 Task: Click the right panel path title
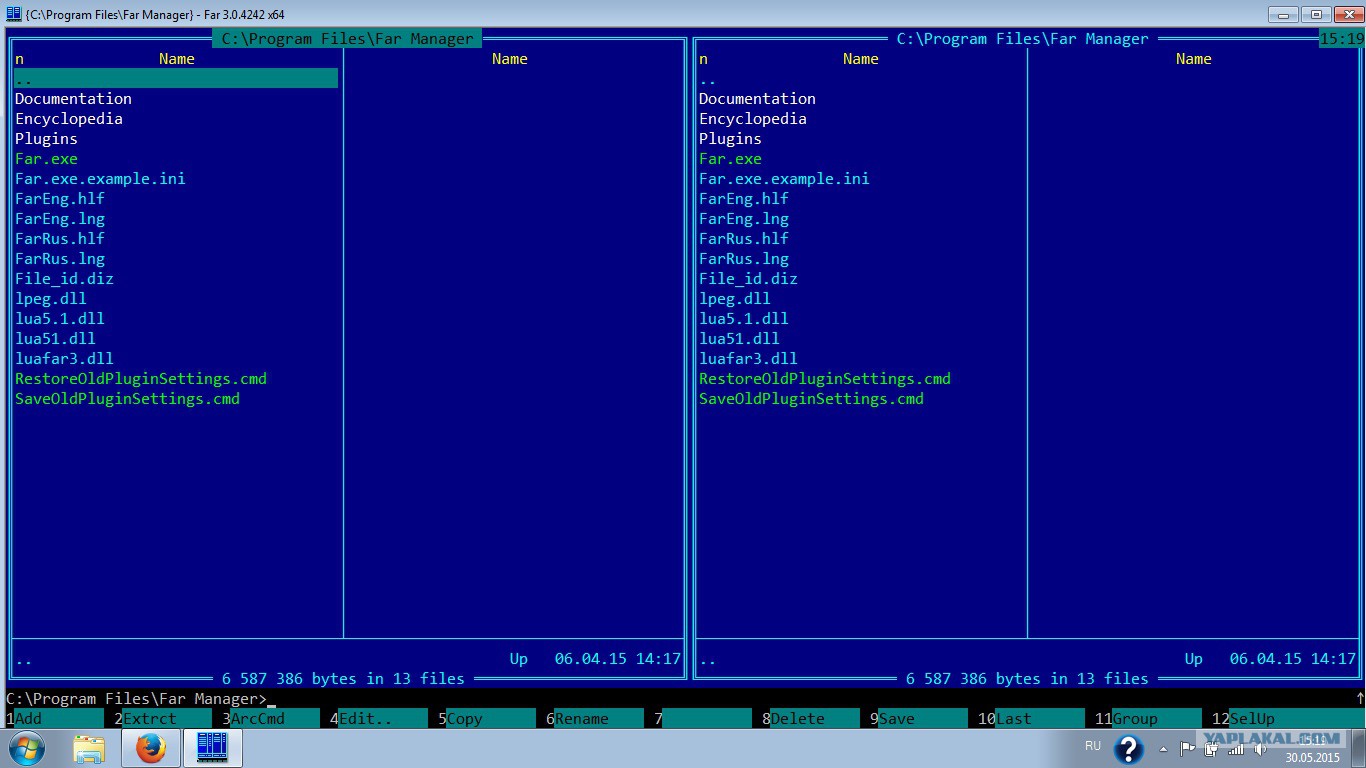[x=1022, y=39]
